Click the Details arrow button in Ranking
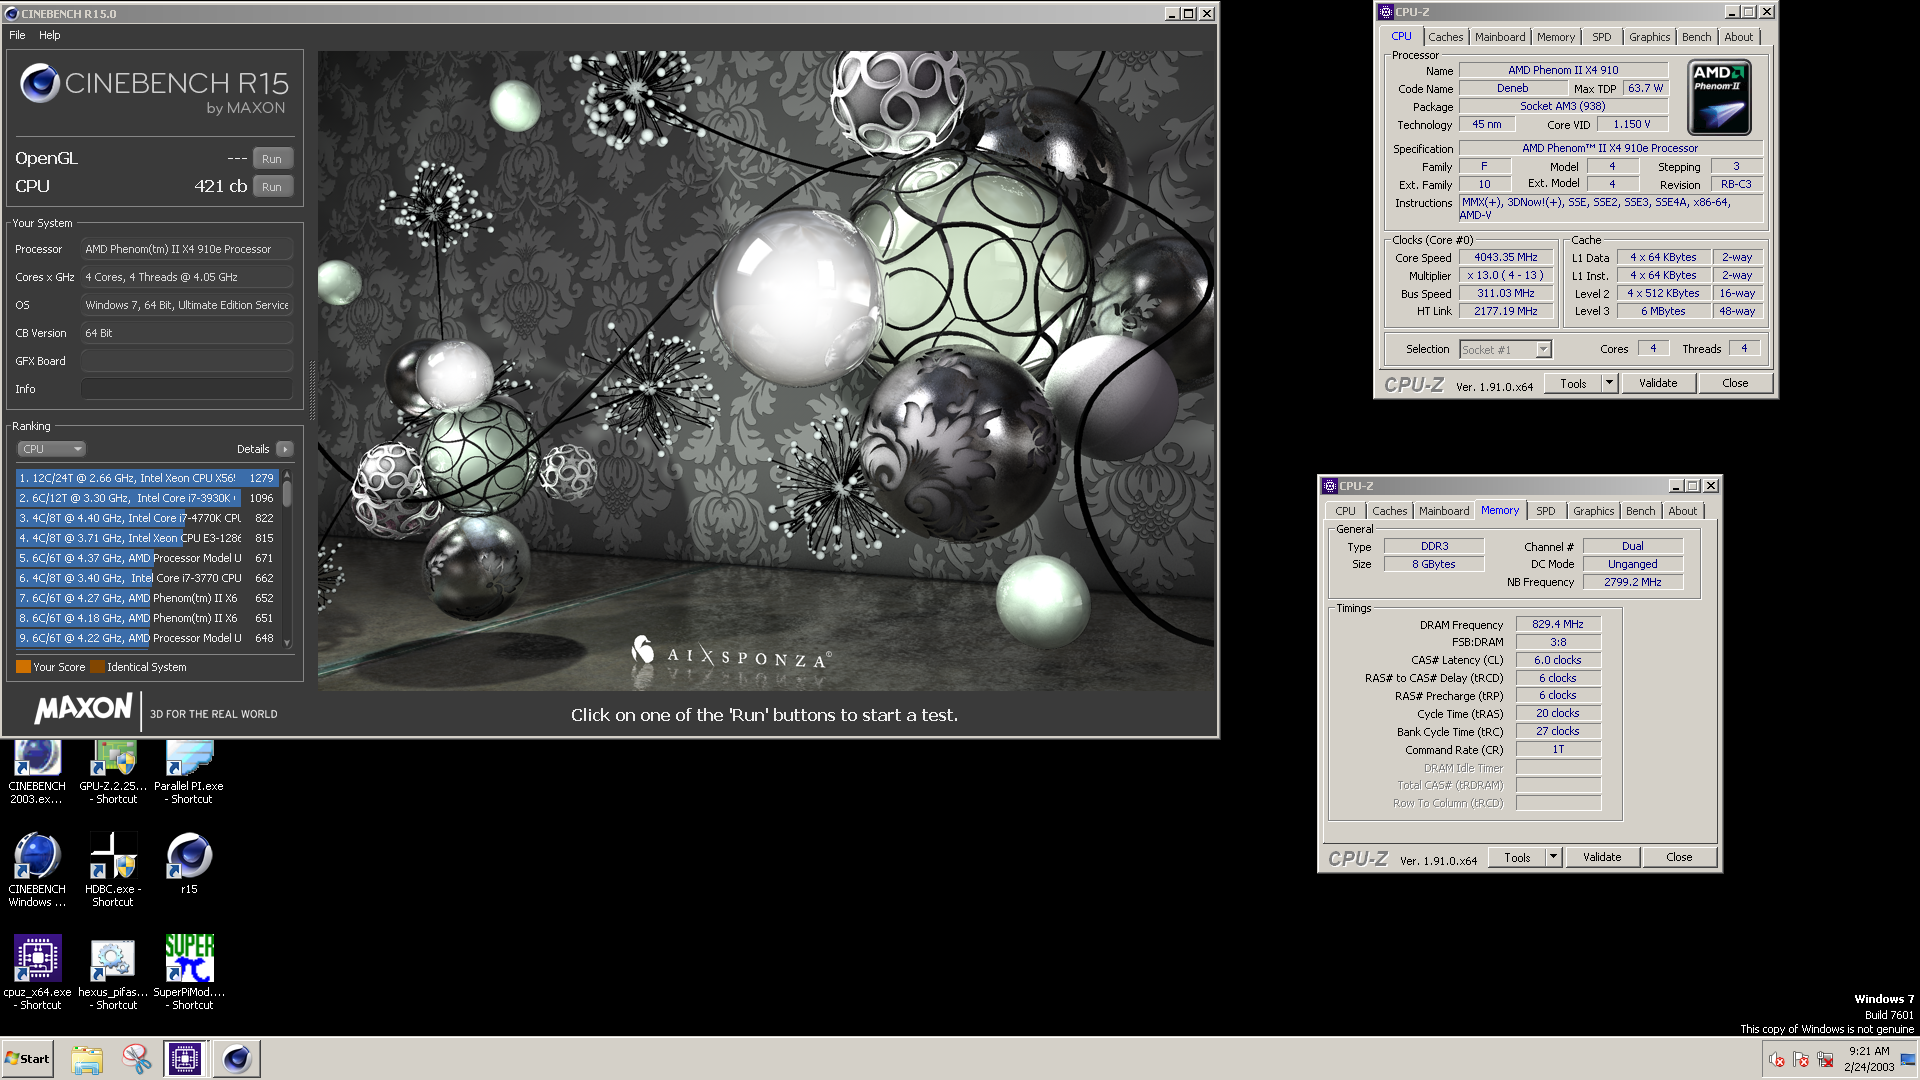The height and width of the screenshot is (1080, 1920). click(285, 449)
